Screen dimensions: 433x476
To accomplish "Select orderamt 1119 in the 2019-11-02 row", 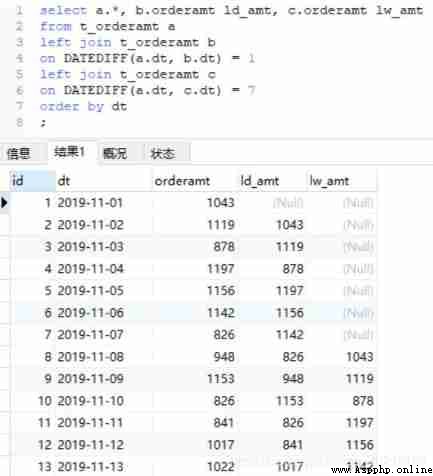I will tap(221, 225).
